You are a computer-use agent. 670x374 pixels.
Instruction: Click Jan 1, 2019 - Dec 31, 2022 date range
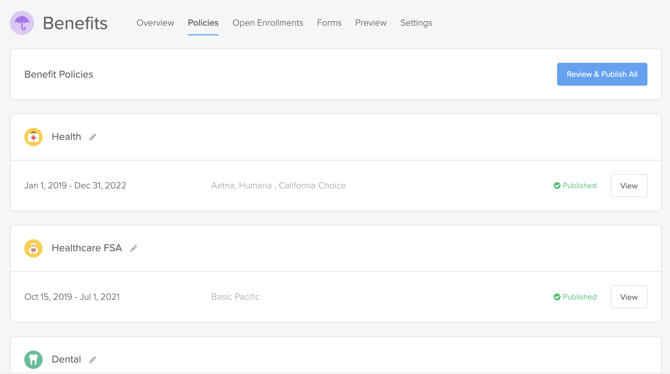(75, 186)
